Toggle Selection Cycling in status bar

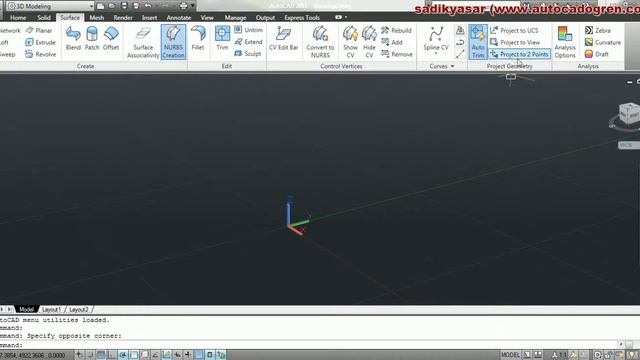tap(221, 355)
